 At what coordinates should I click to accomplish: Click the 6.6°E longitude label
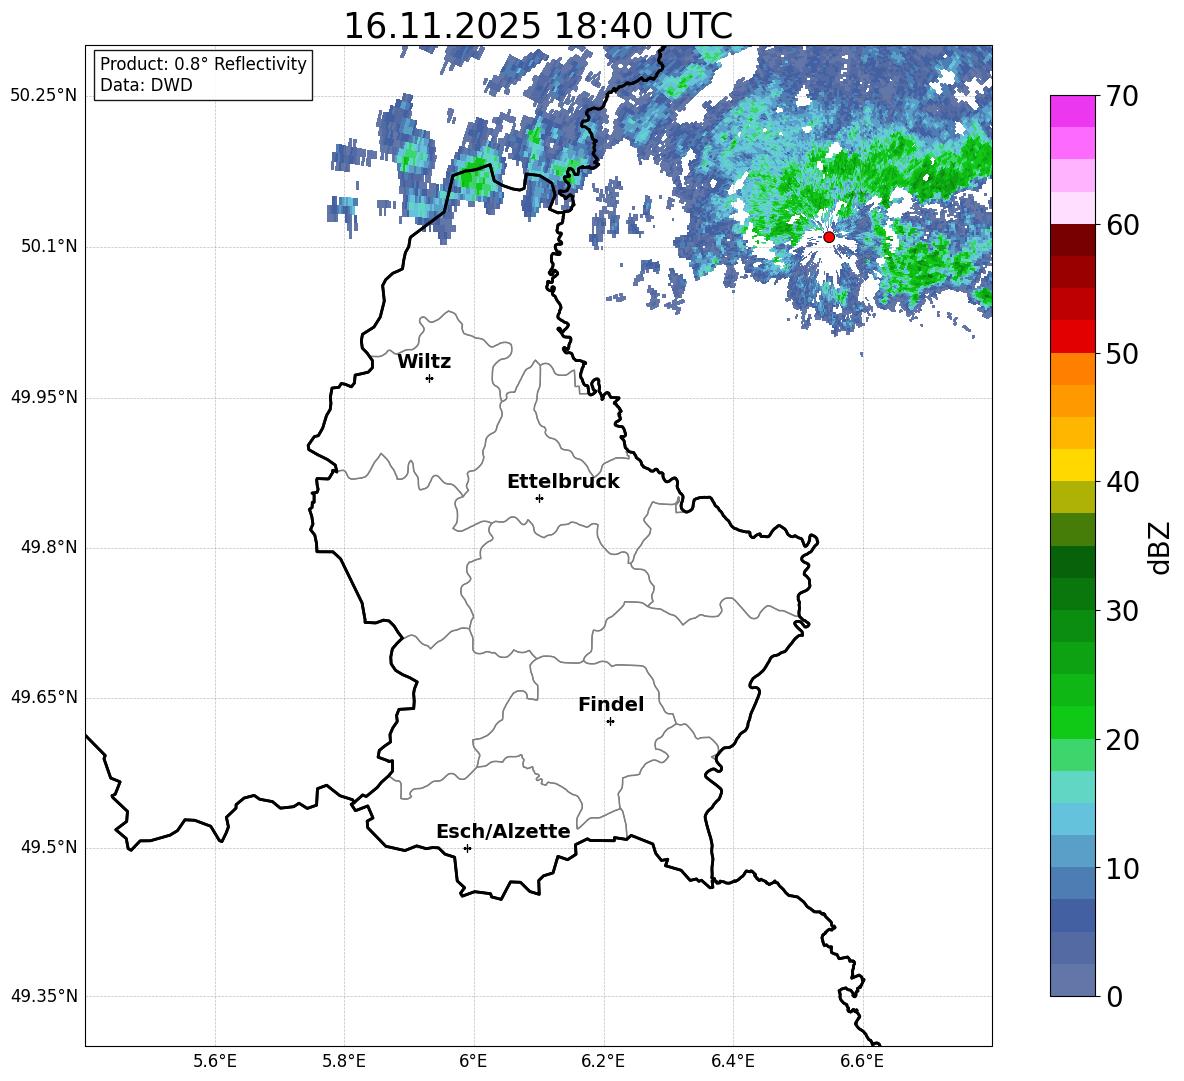[862, 1061]
